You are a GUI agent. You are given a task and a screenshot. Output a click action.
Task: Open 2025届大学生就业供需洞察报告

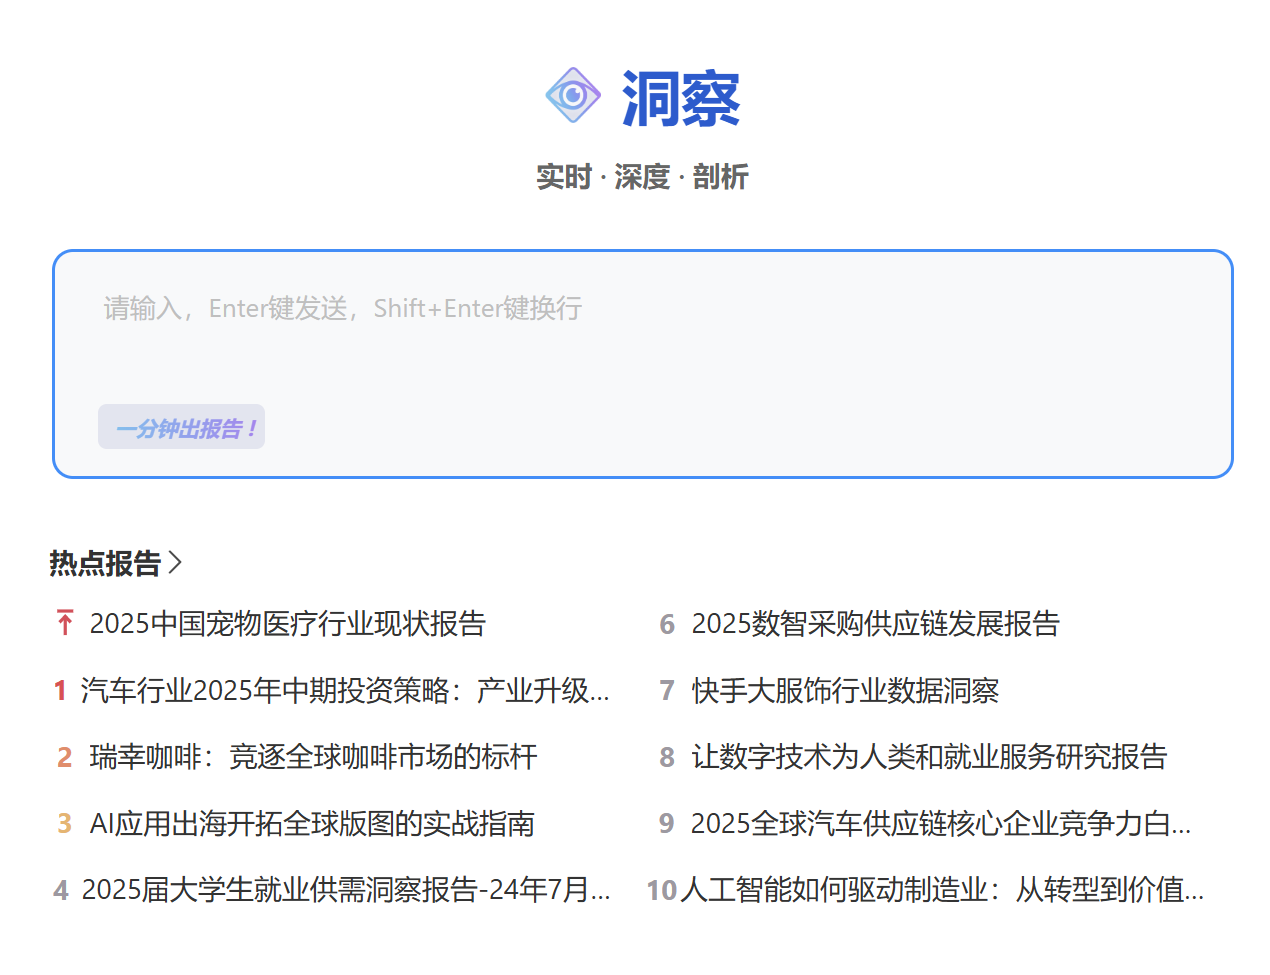pos(345,890)
